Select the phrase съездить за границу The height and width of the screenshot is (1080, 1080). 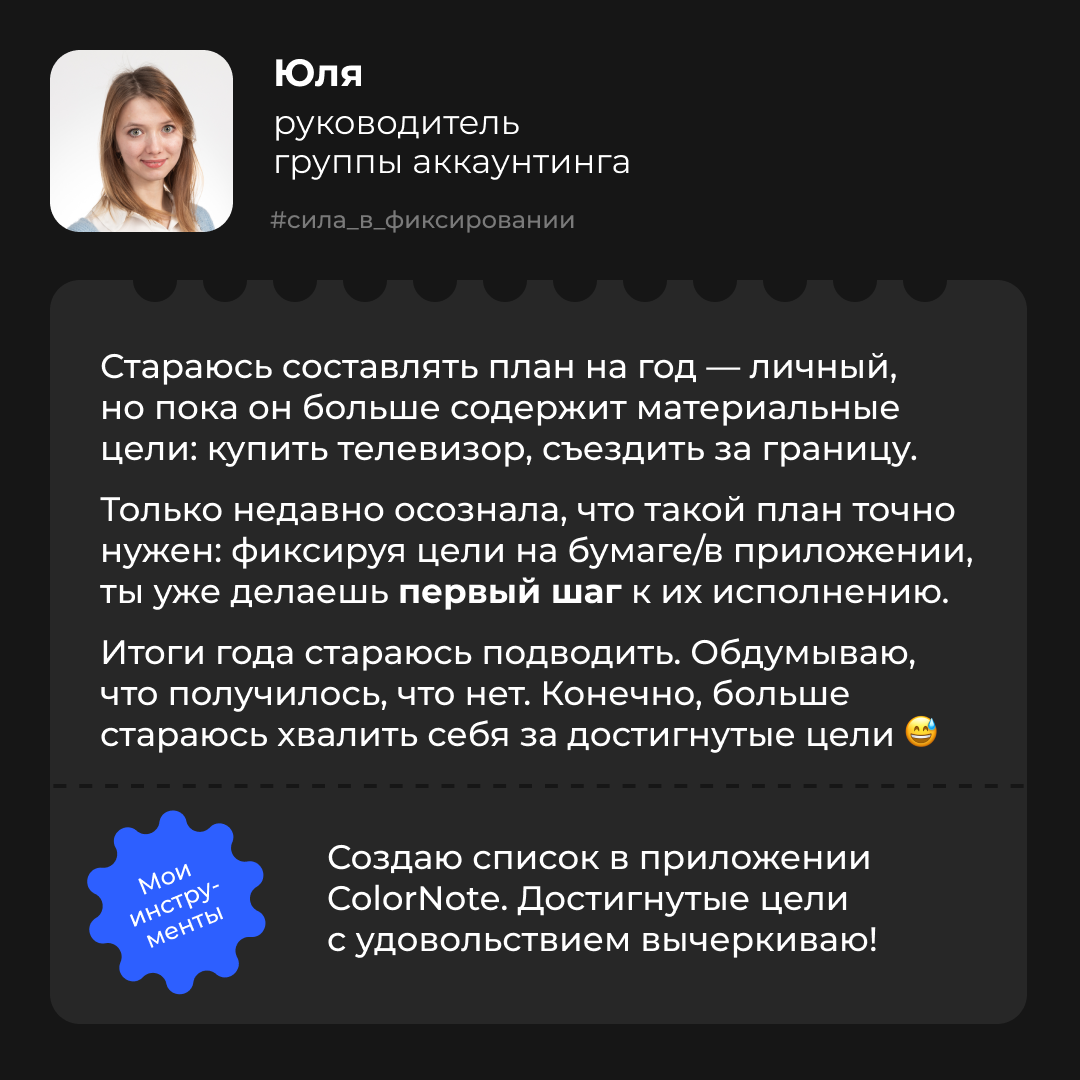(x=730, y=449)
